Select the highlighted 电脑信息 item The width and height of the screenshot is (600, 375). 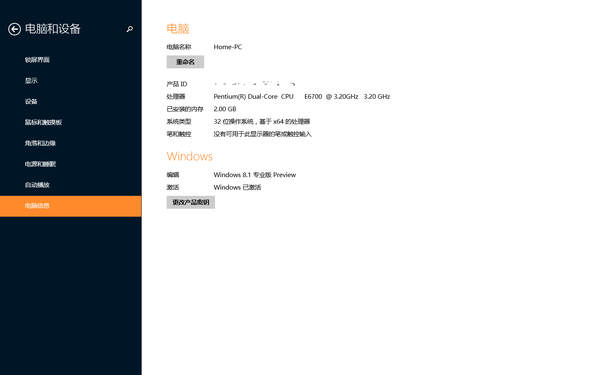tap(70, 206)
